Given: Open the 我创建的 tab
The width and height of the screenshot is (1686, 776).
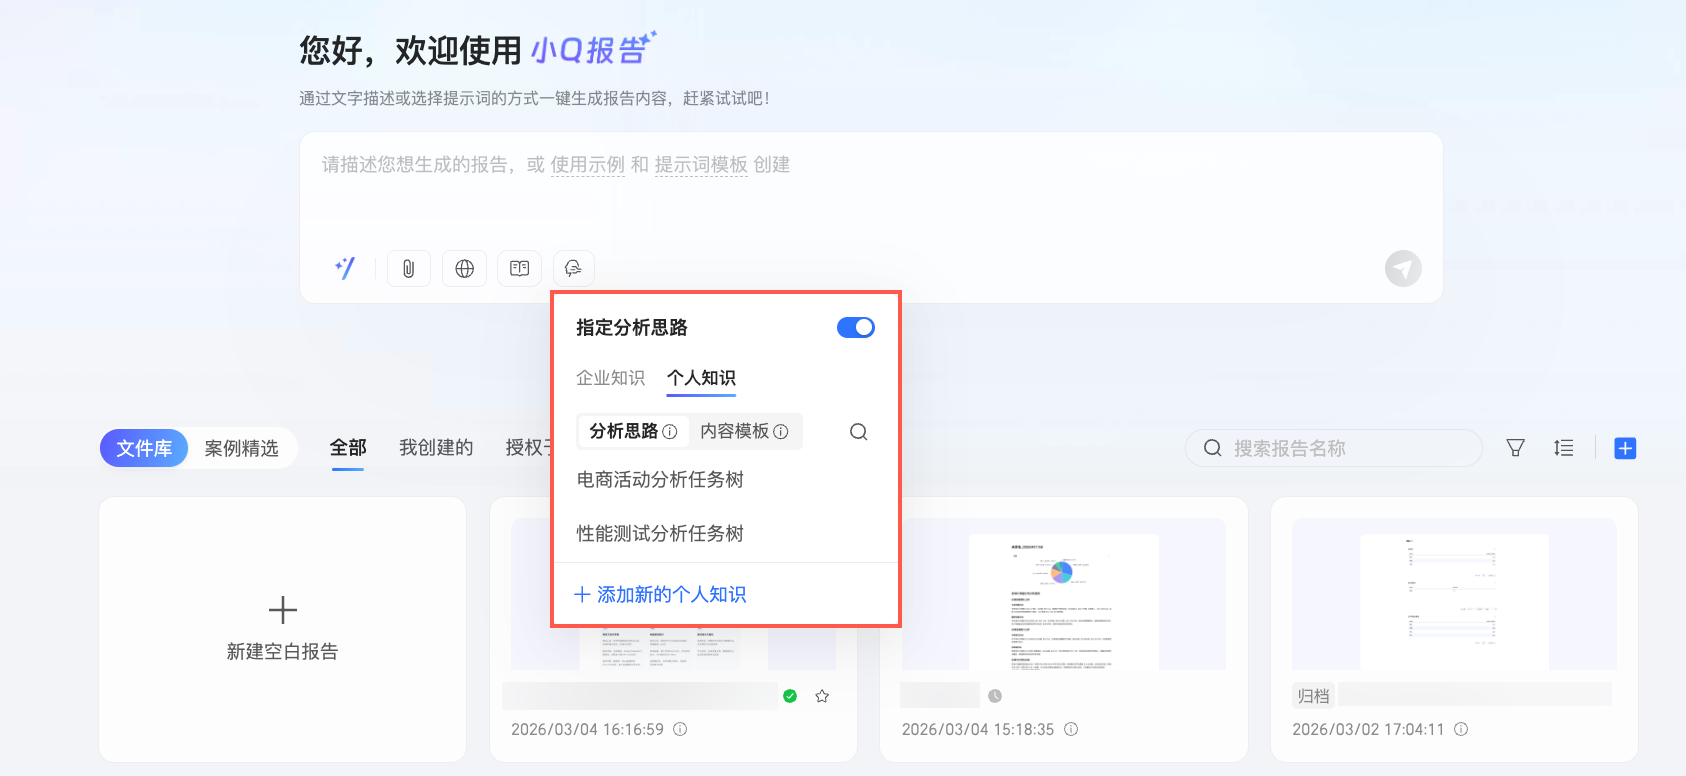Looking at the screenshot, I should pyautogui.click(x=436, y=448).
